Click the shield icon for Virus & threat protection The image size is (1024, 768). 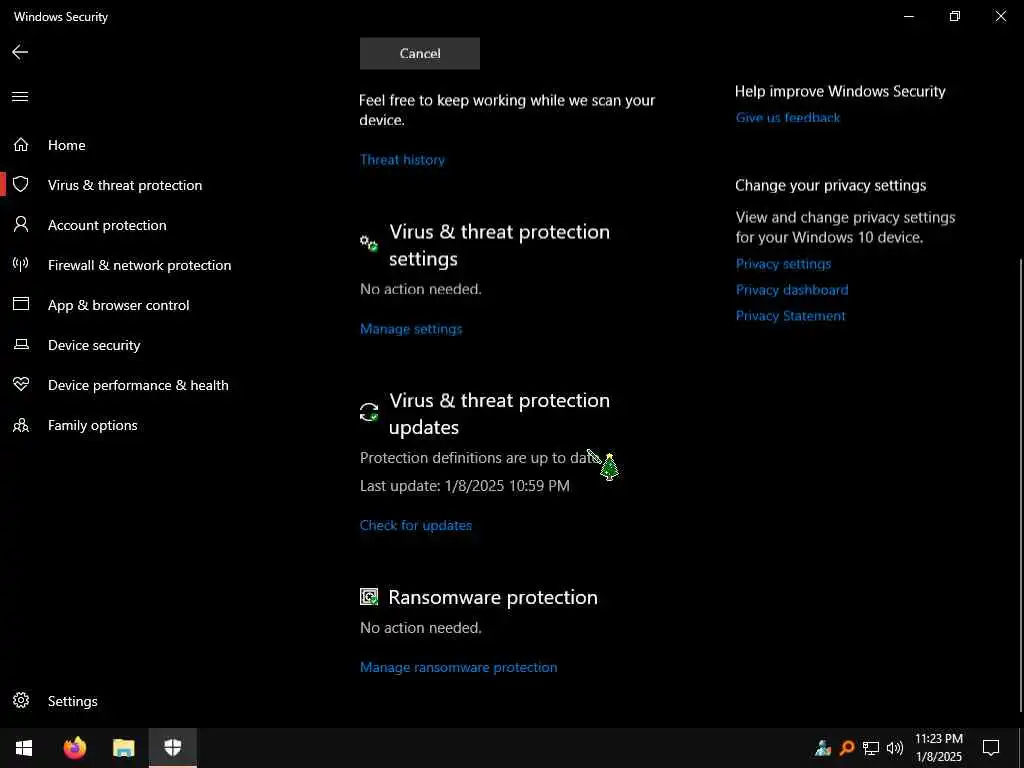click(21, 184)
